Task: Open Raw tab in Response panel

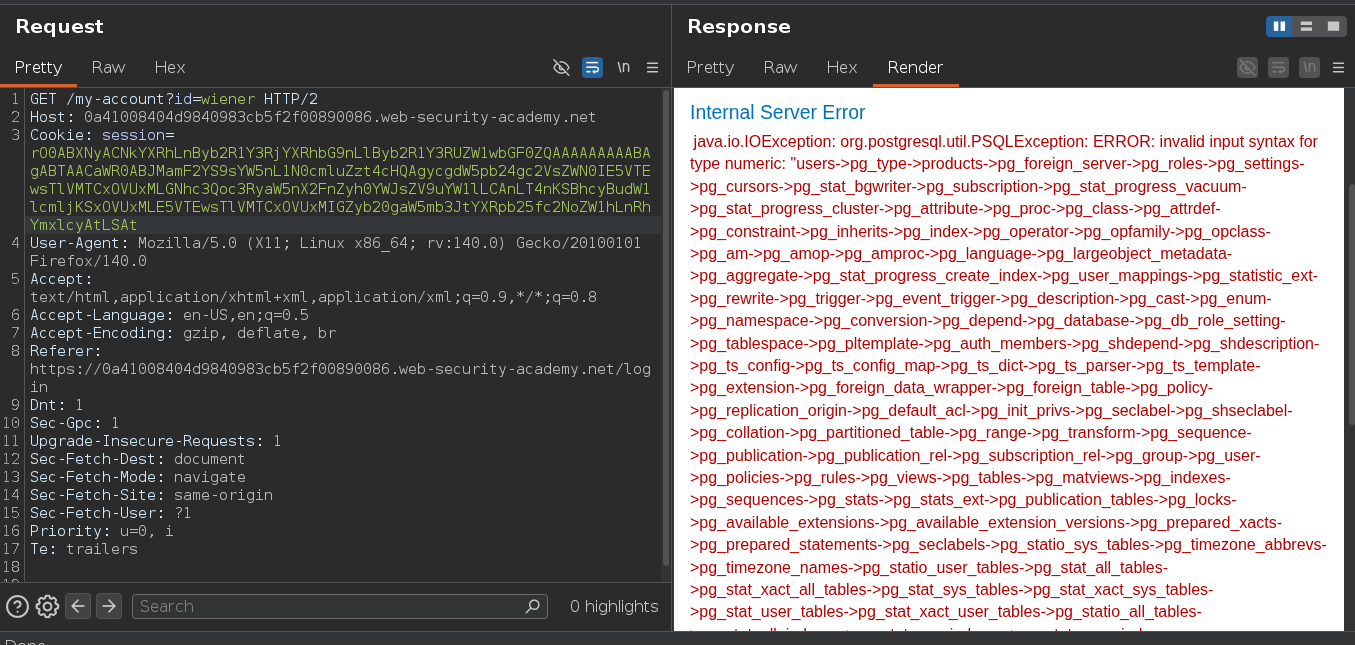Action: pyautogui.click(x=780, y=67)
